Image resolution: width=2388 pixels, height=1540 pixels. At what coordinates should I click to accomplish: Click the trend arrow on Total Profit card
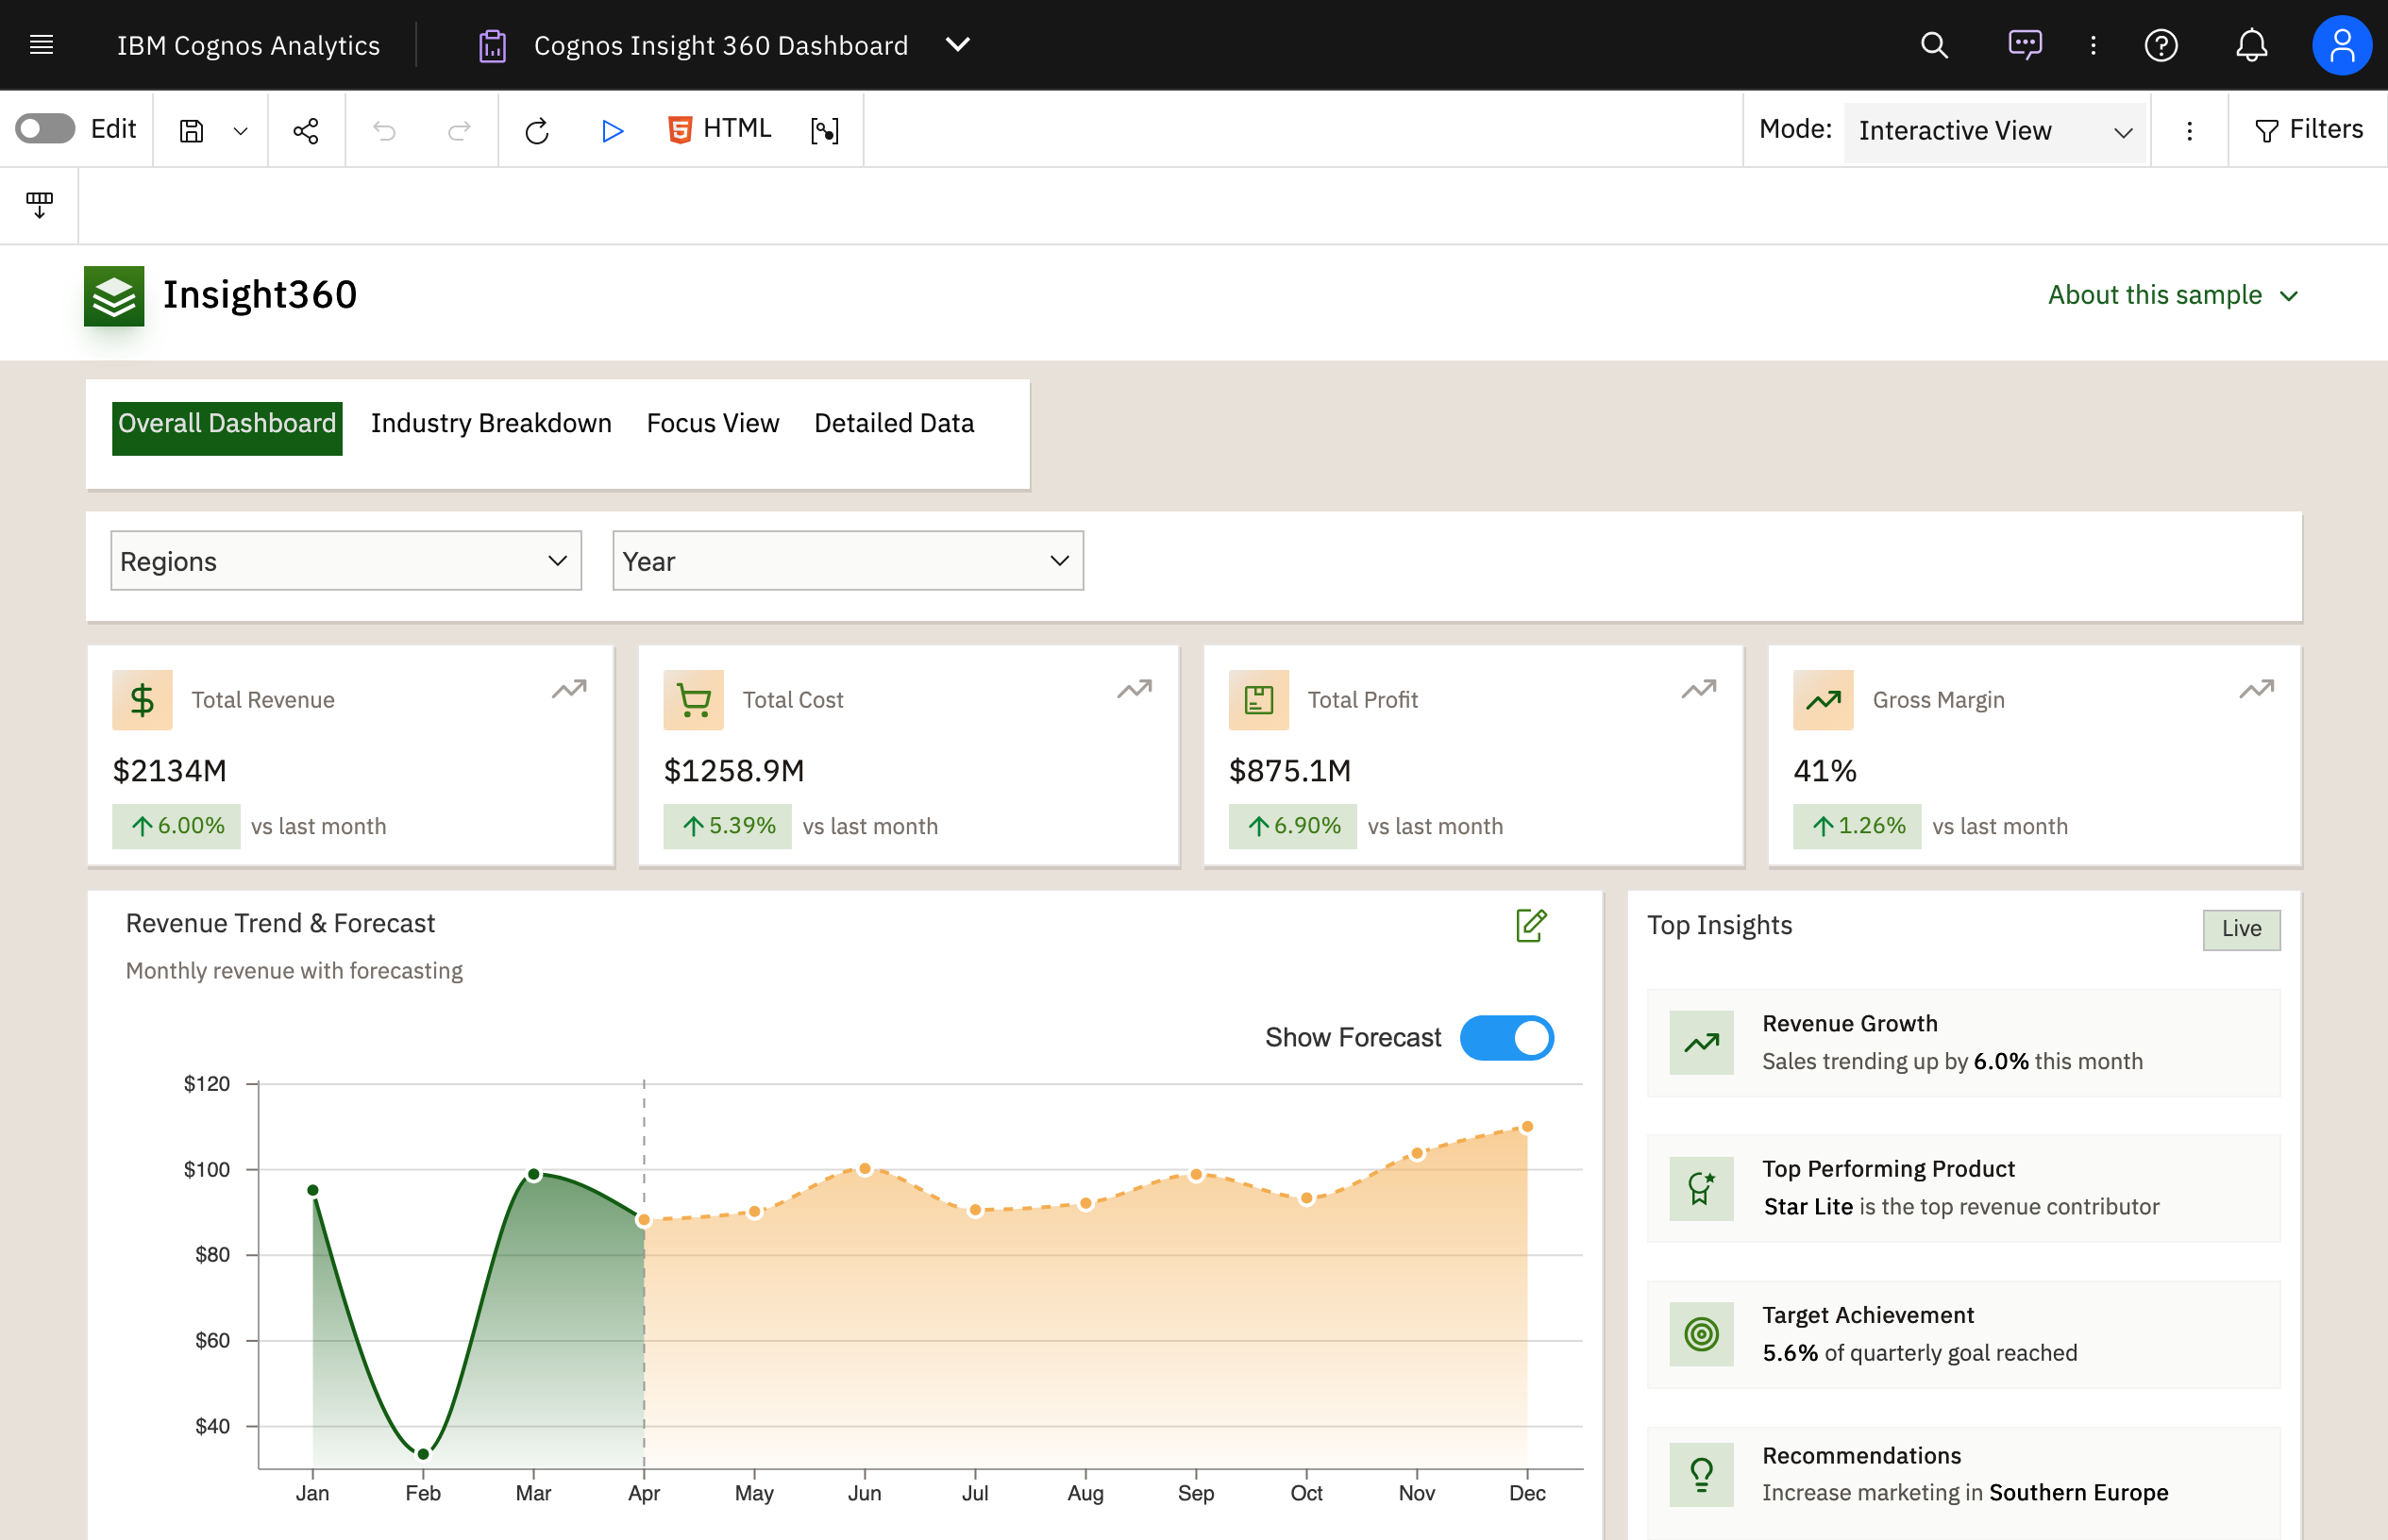click(1698, 689)
